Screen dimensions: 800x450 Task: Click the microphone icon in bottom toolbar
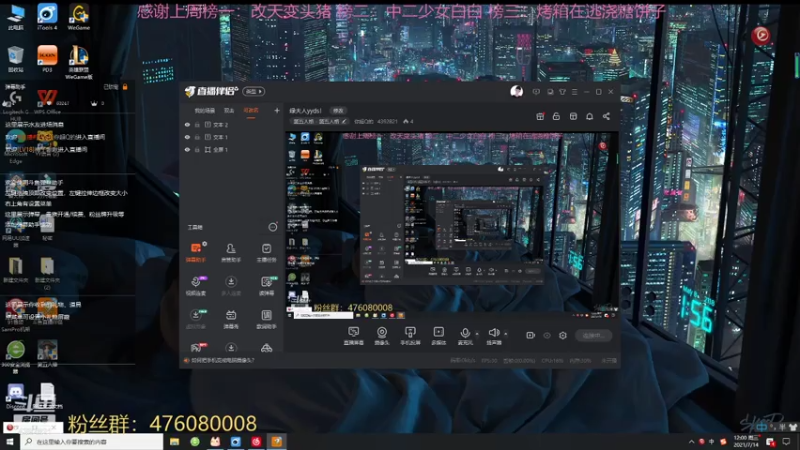pos(465,333)
